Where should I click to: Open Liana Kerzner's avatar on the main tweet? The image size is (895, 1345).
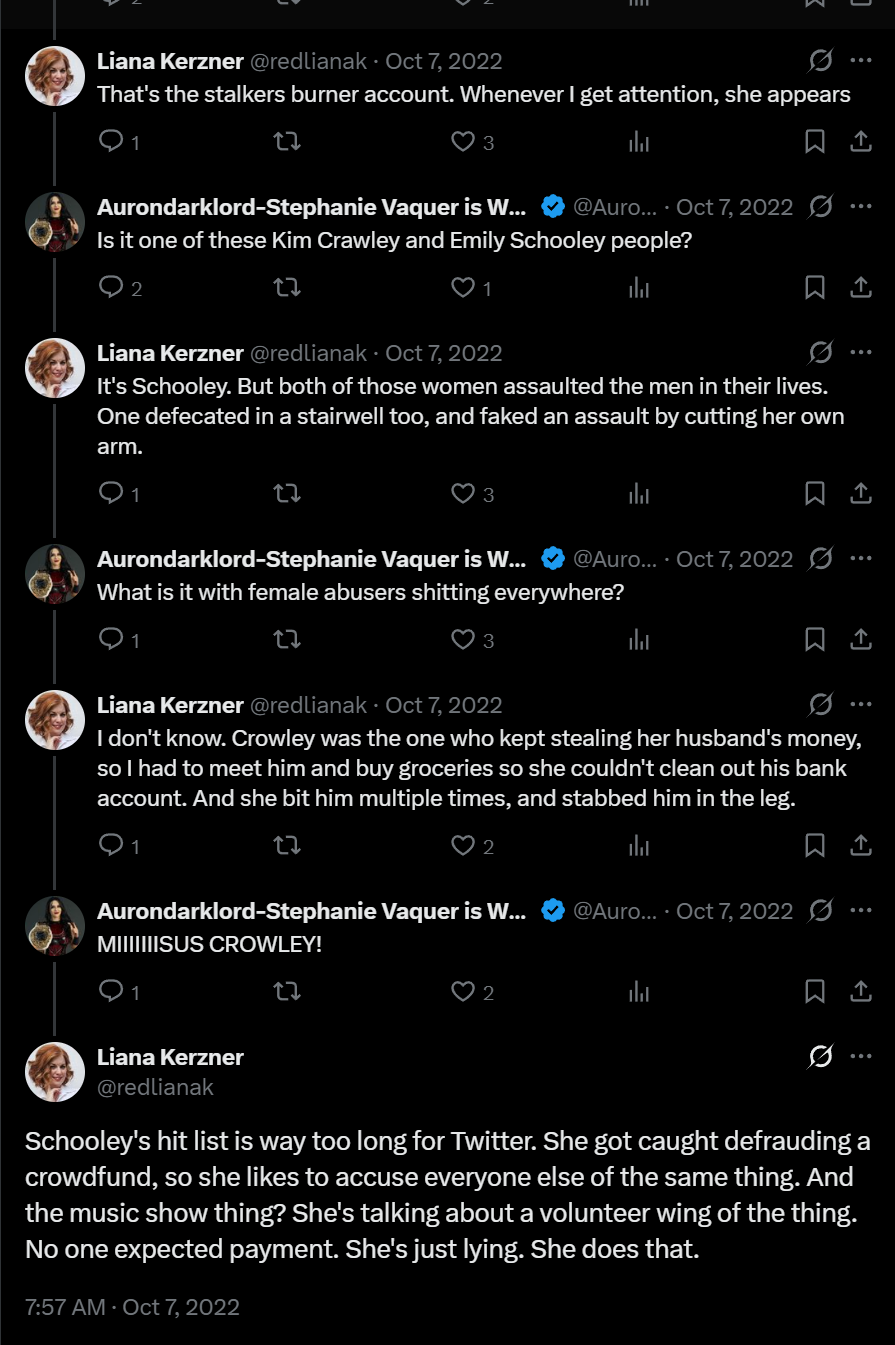[55, 1072]
